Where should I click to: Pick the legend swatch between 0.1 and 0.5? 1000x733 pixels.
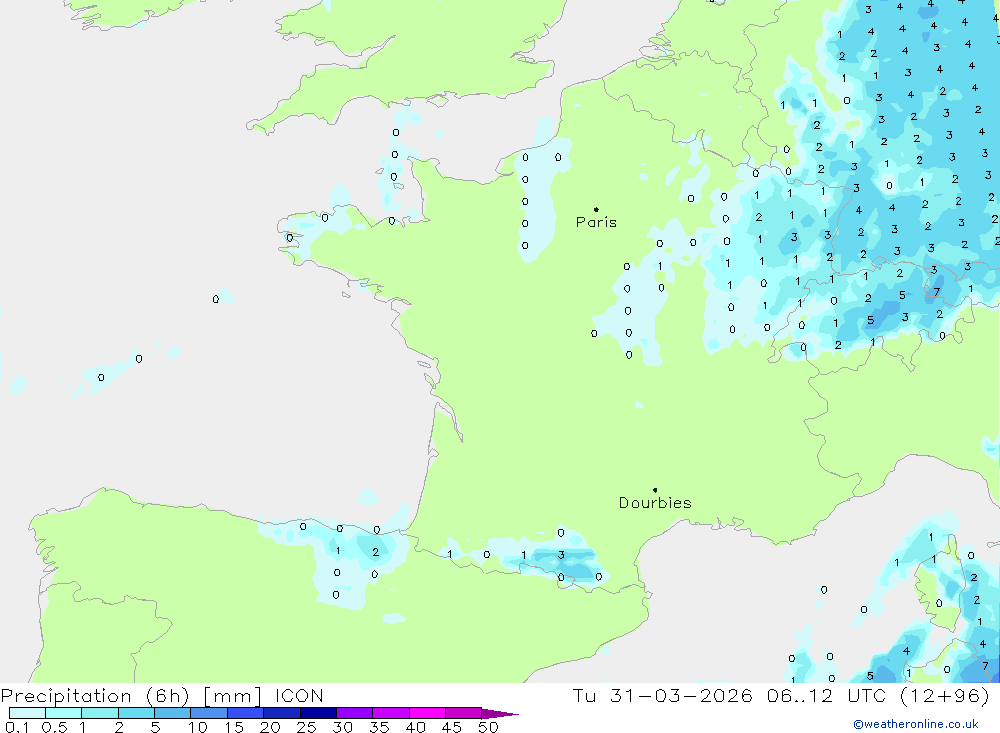coord(27,713)
